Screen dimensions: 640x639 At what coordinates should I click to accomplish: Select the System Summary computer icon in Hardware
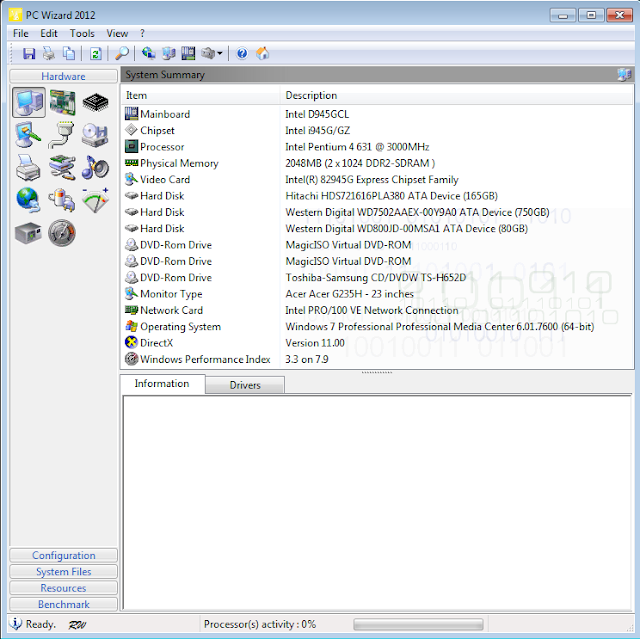click(x=29, y=102)
